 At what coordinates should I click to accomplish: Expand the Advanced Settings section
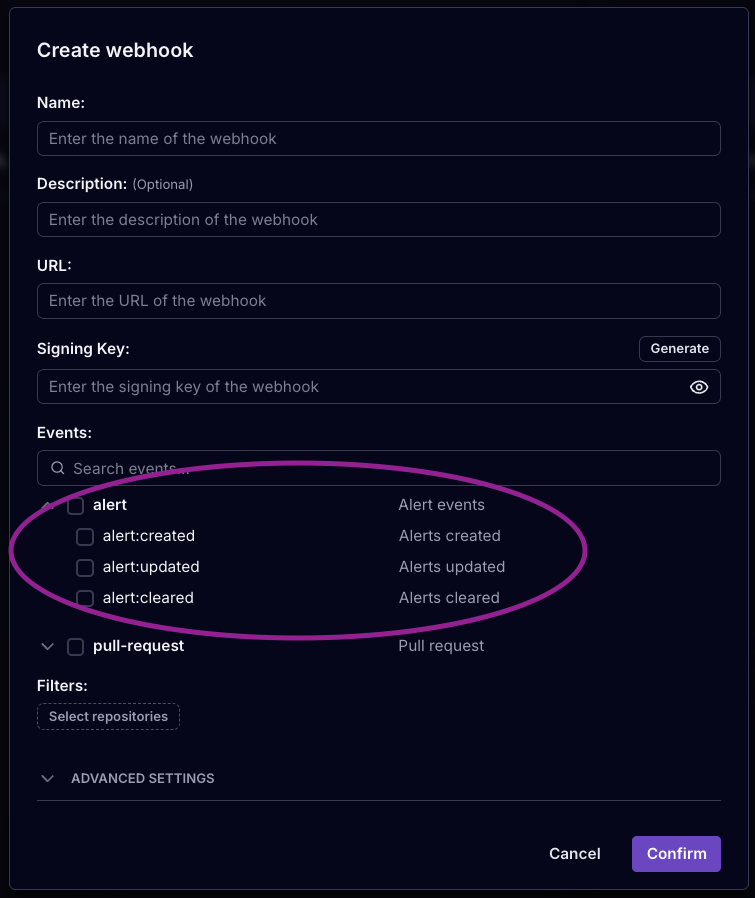pyautogui.click(x=47, y=778)
